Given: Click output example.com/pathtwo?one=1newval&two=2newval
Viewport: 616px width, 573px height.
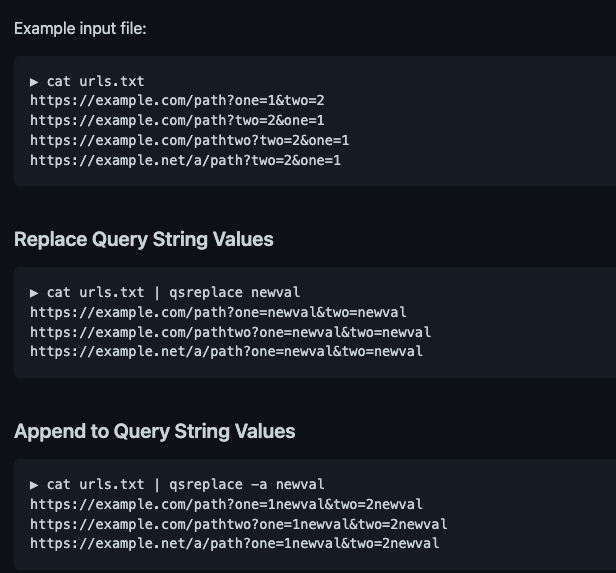Looking at the screenshot, I should pyautogui.click(x=238, y=524).
